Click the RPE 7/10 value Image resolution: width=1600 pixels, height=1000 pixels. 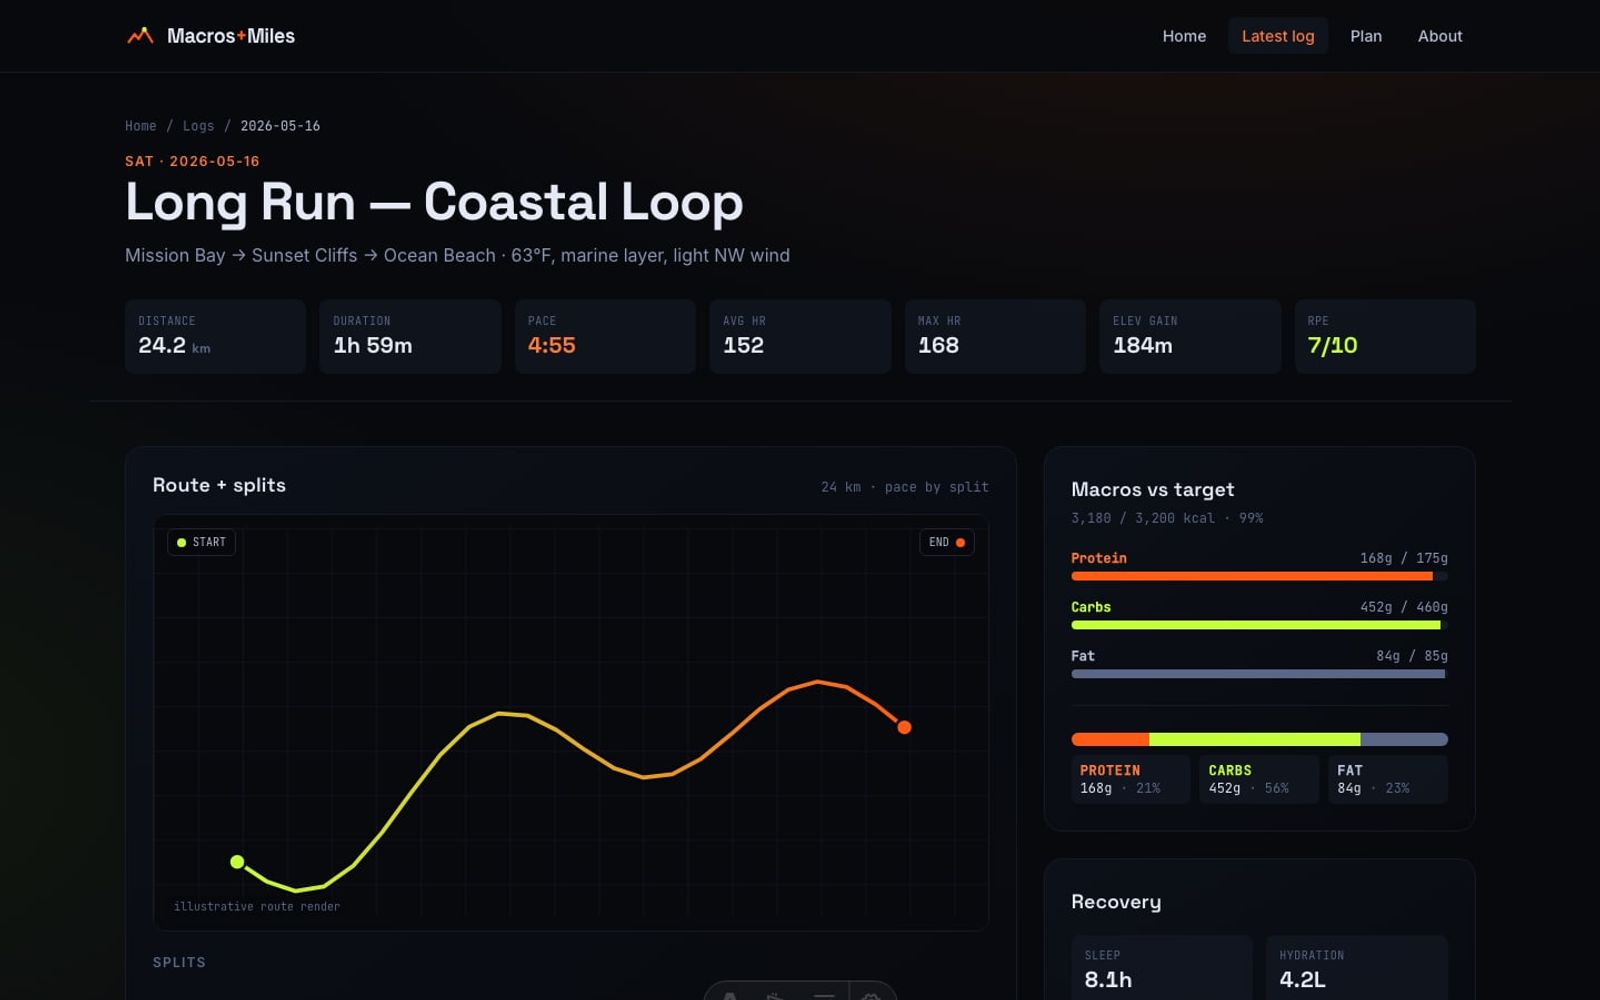coord(1332,345)
